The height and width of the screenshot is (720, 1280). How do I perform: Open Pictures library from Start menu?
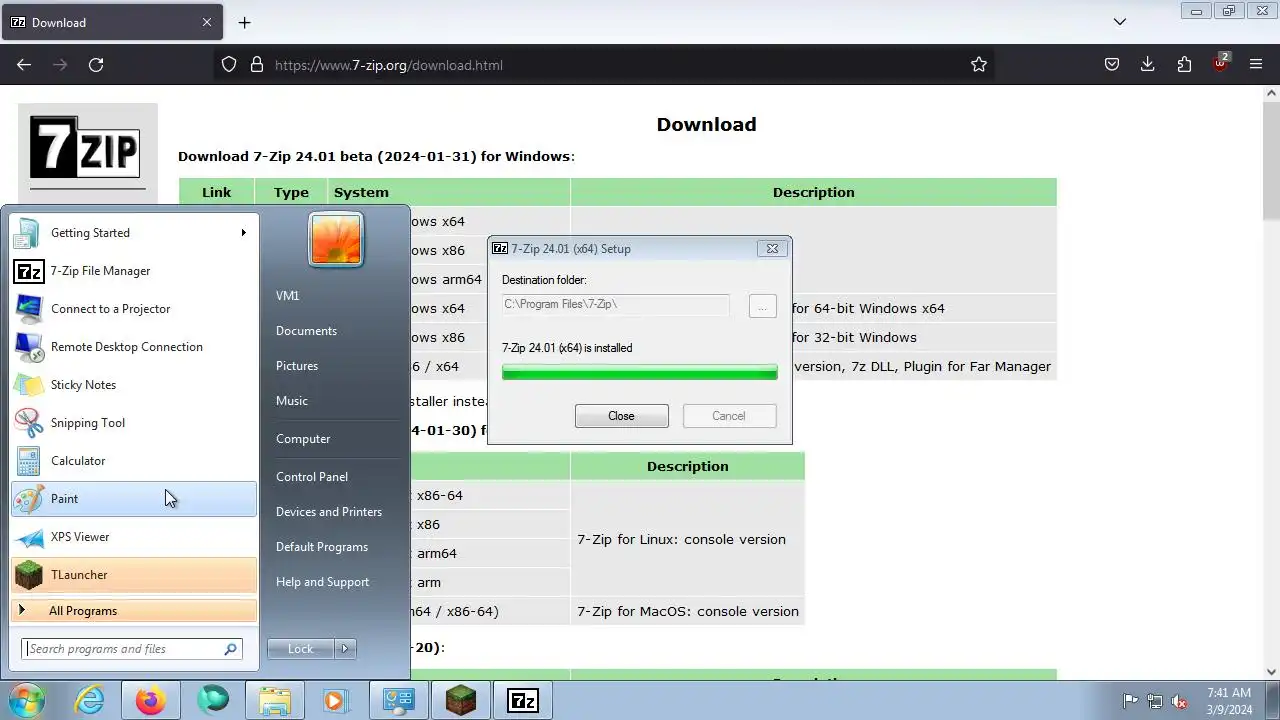click(297, 366)
